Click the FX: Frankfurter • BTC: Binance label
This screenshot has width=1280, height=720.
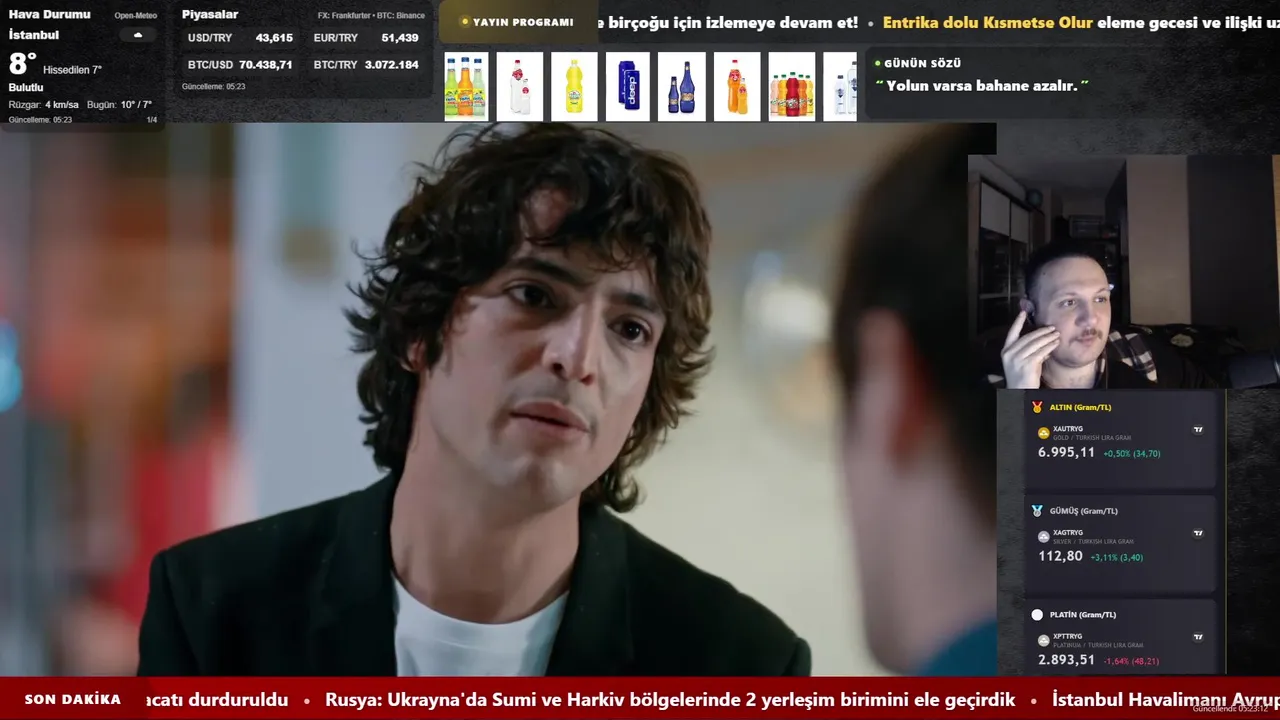(x=371, y=16)
